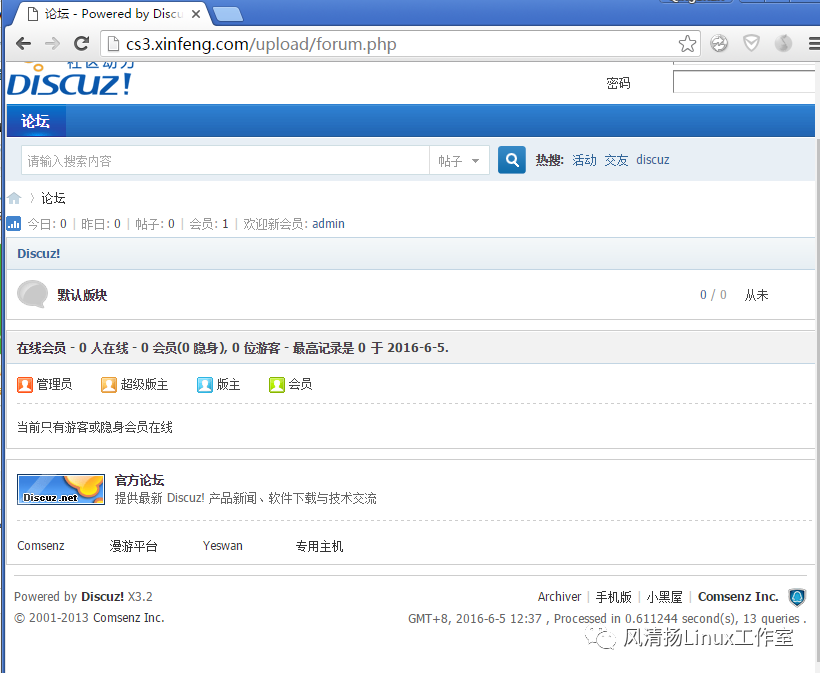820x673 pixels.
Task: Click the page icon in the address bar
Action: 112,44
